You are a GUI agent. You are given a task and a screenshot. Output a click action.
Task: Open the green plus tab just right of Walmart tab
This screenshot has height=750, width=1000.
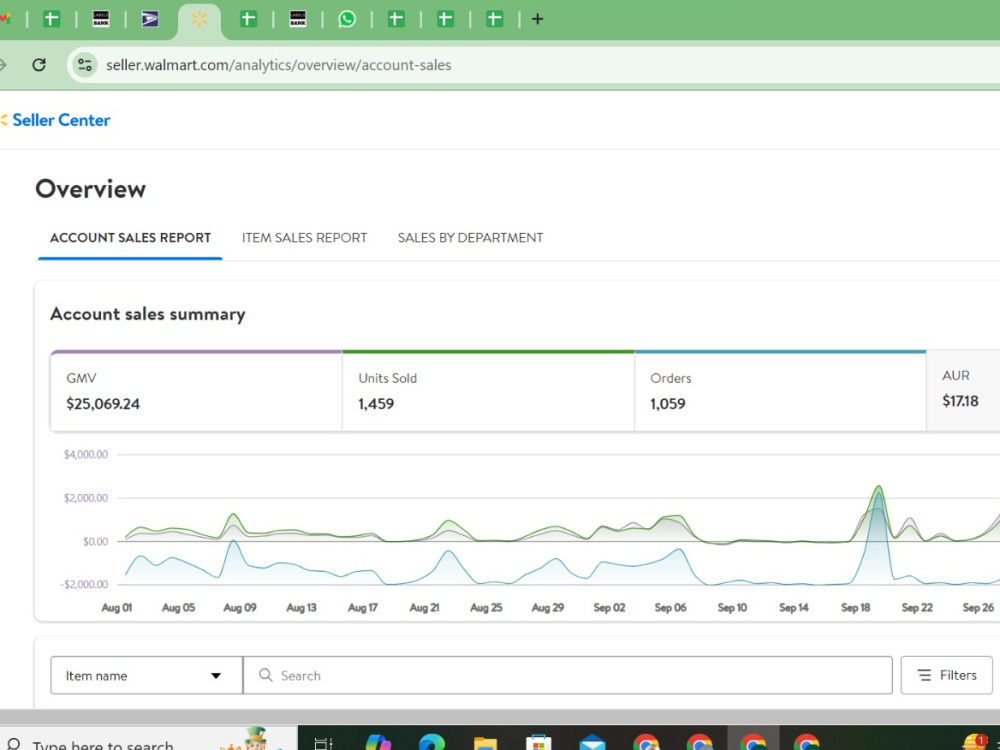click(249, 19)
